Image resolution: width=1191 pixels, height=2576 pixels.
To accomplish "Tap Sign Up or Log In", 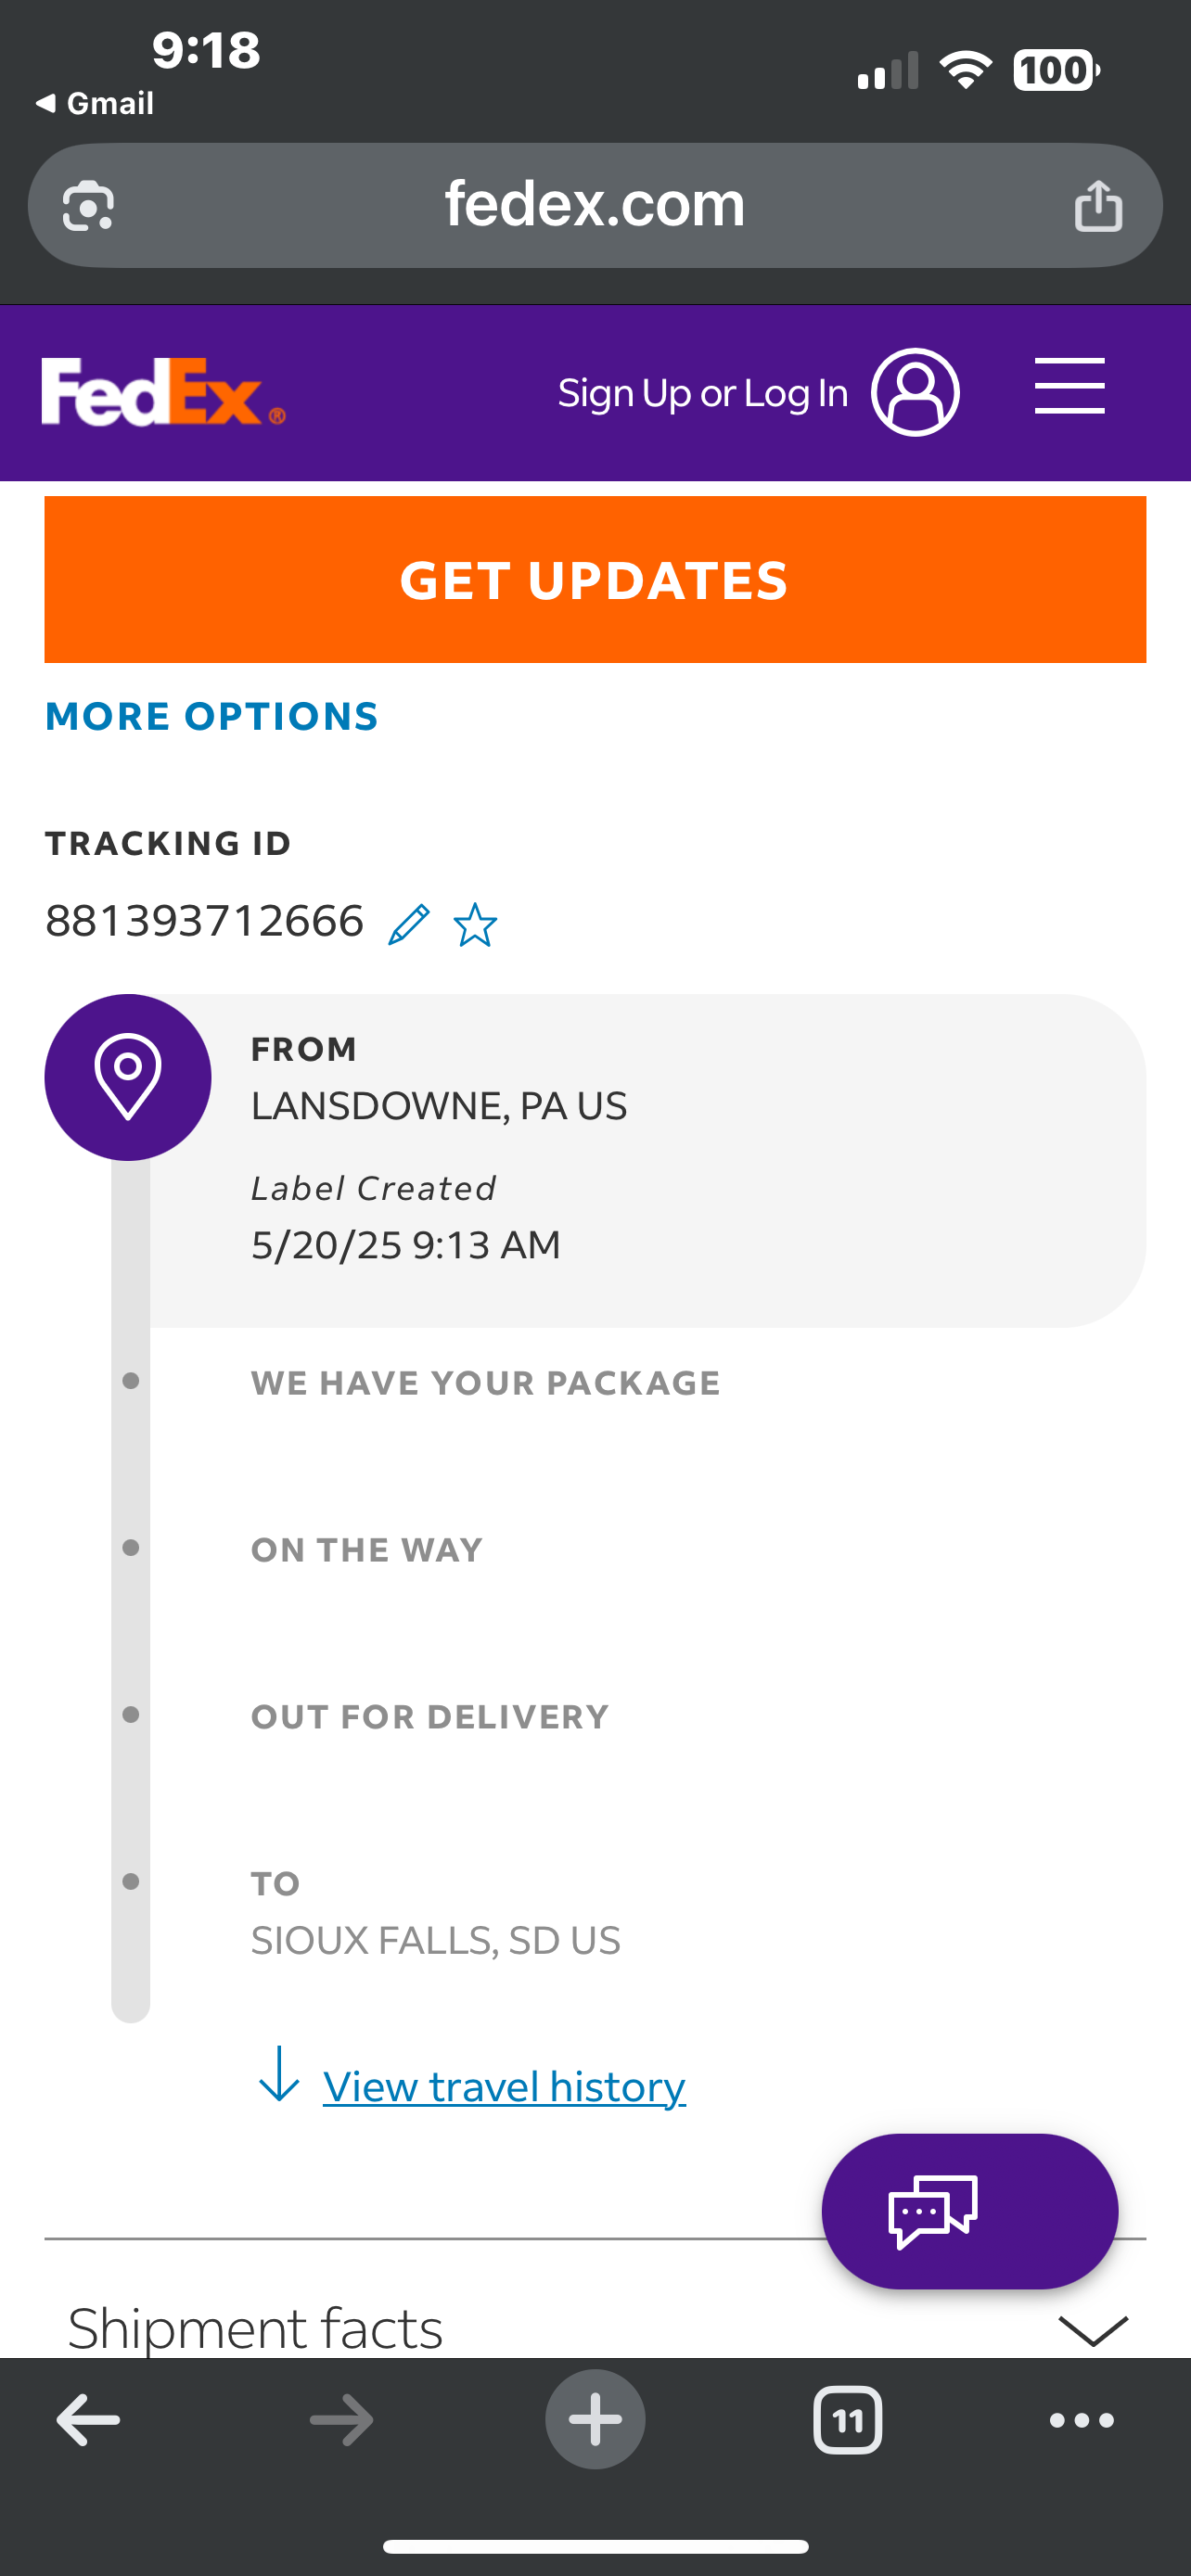I will pyautogui.click(x=702, y=393).
